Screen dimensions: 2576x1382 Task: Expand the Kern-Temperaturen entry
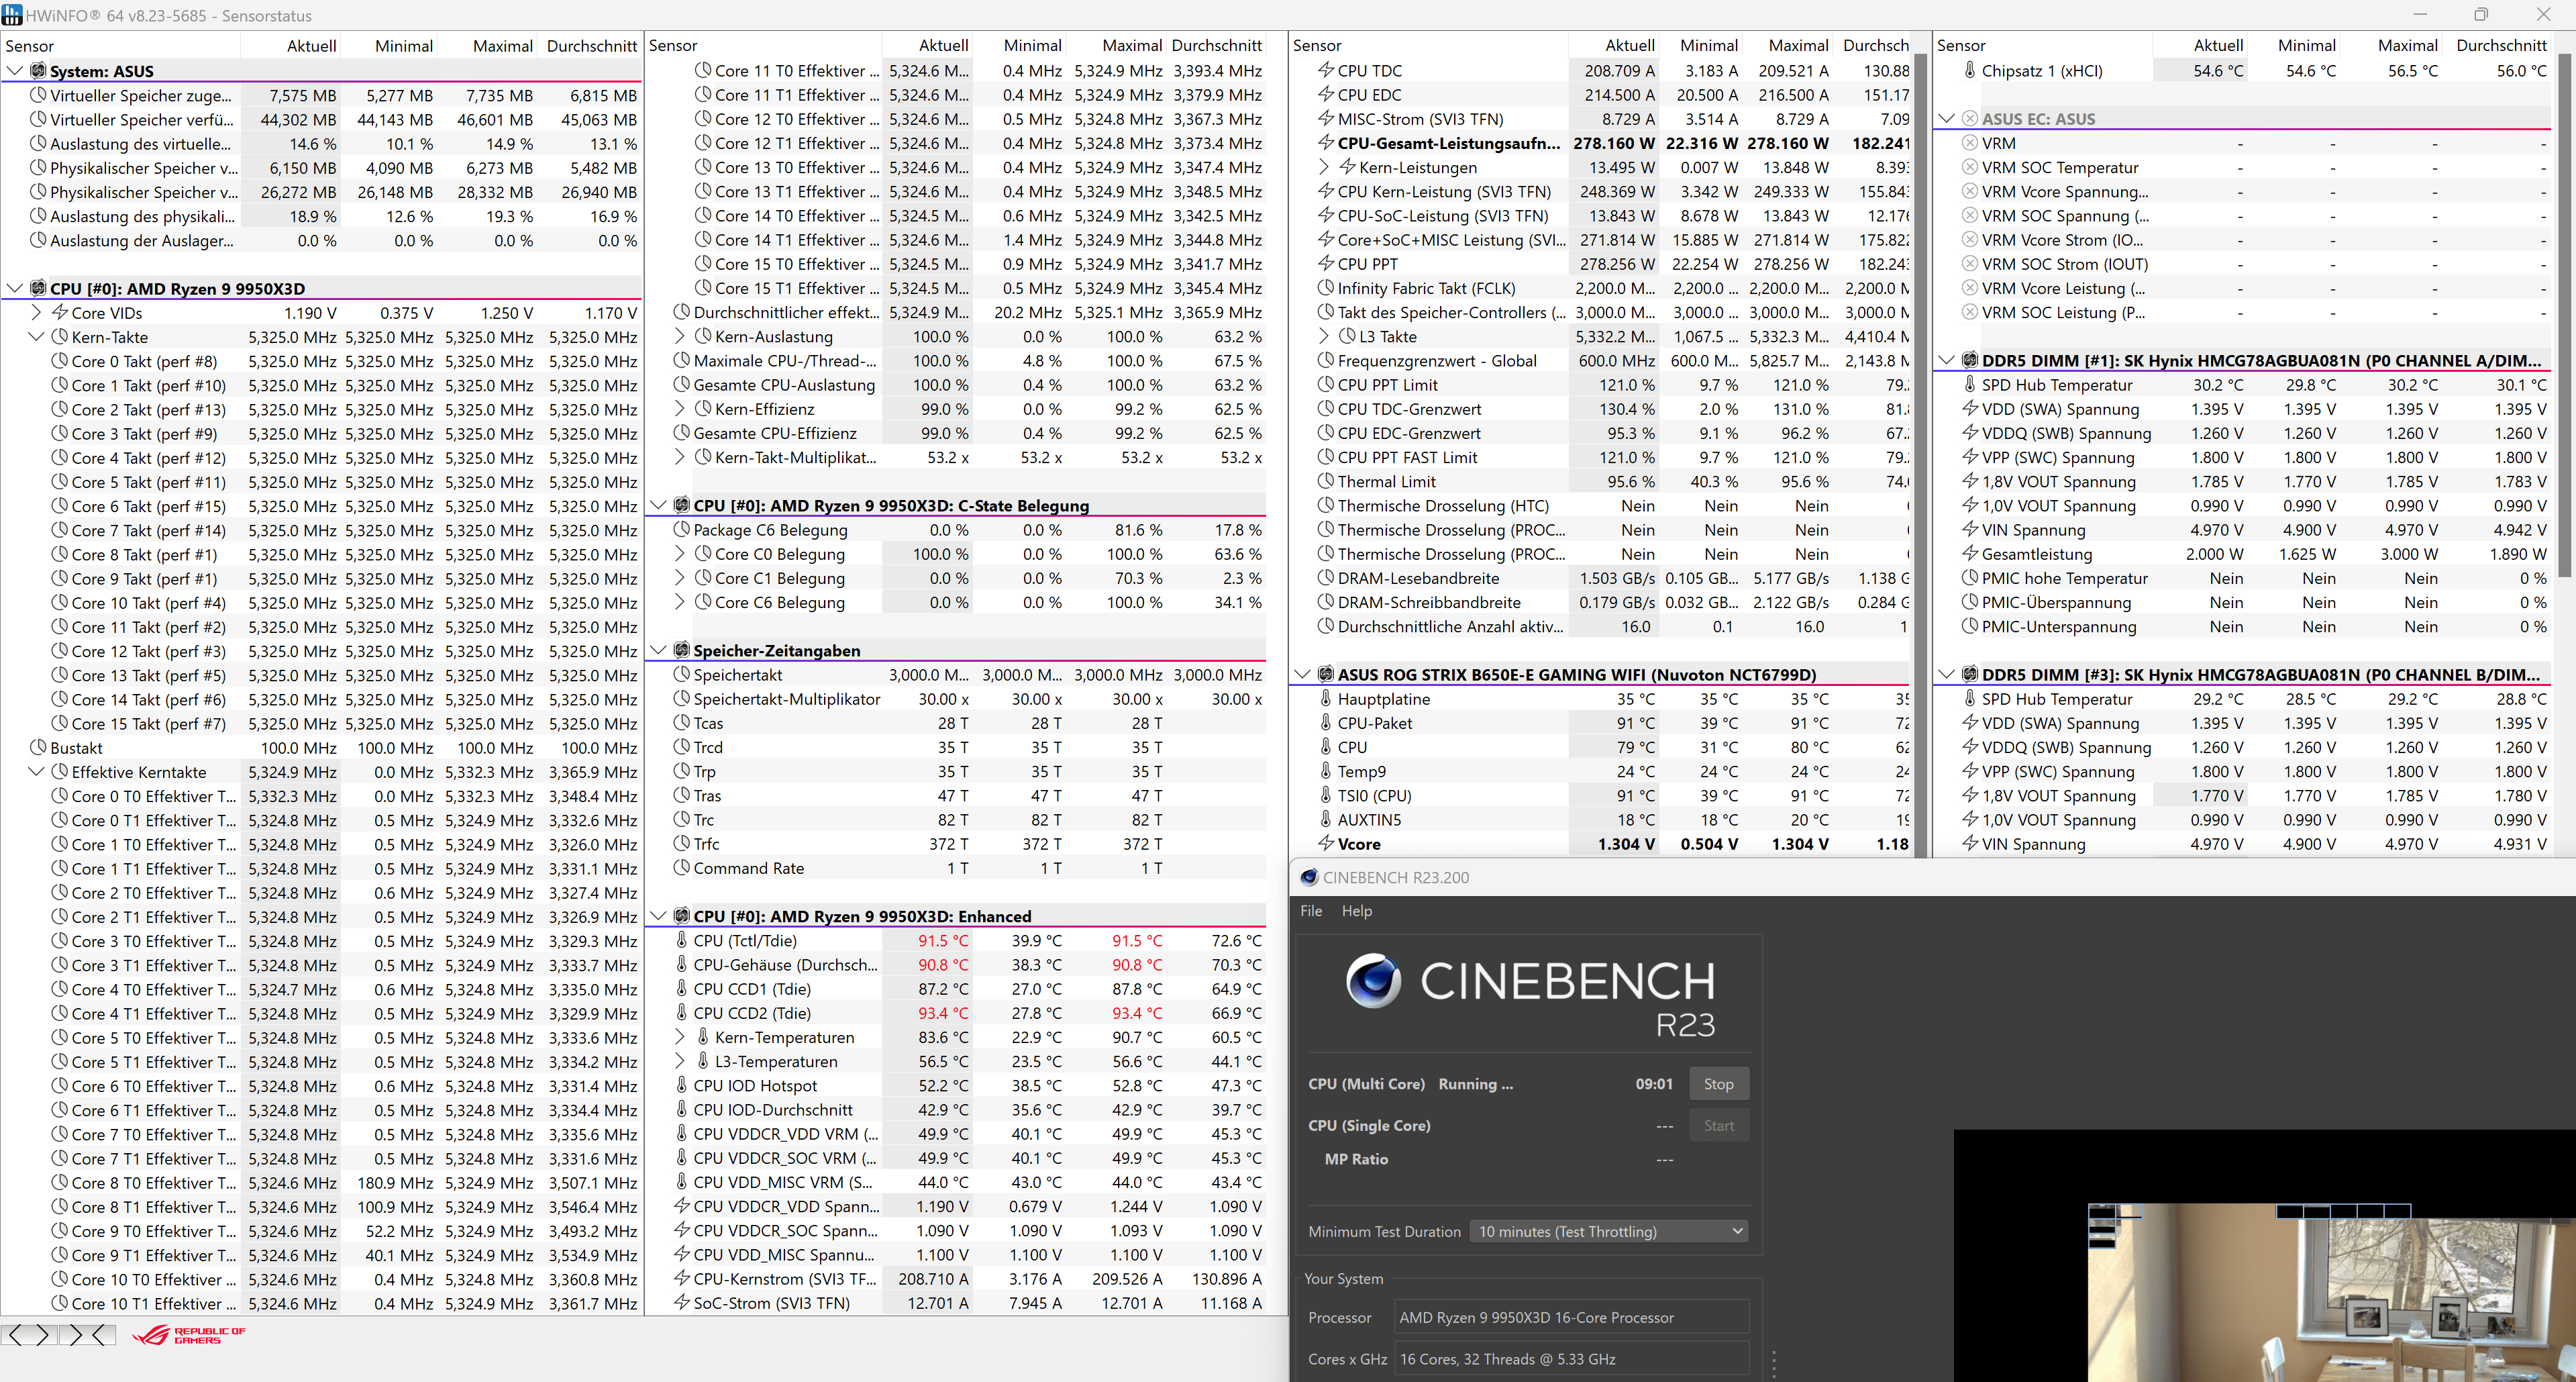pos(680,1037)
